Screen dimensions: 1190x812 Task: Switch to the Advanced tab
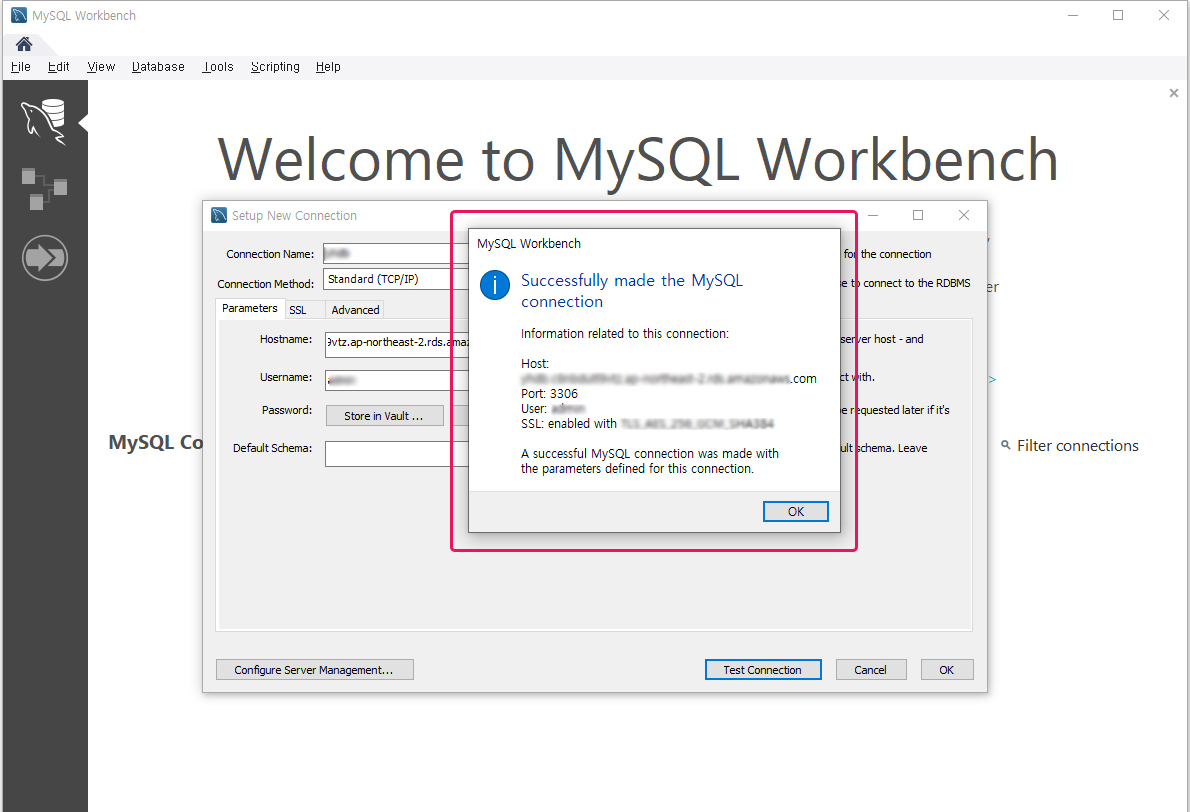(x=355, y=310)
